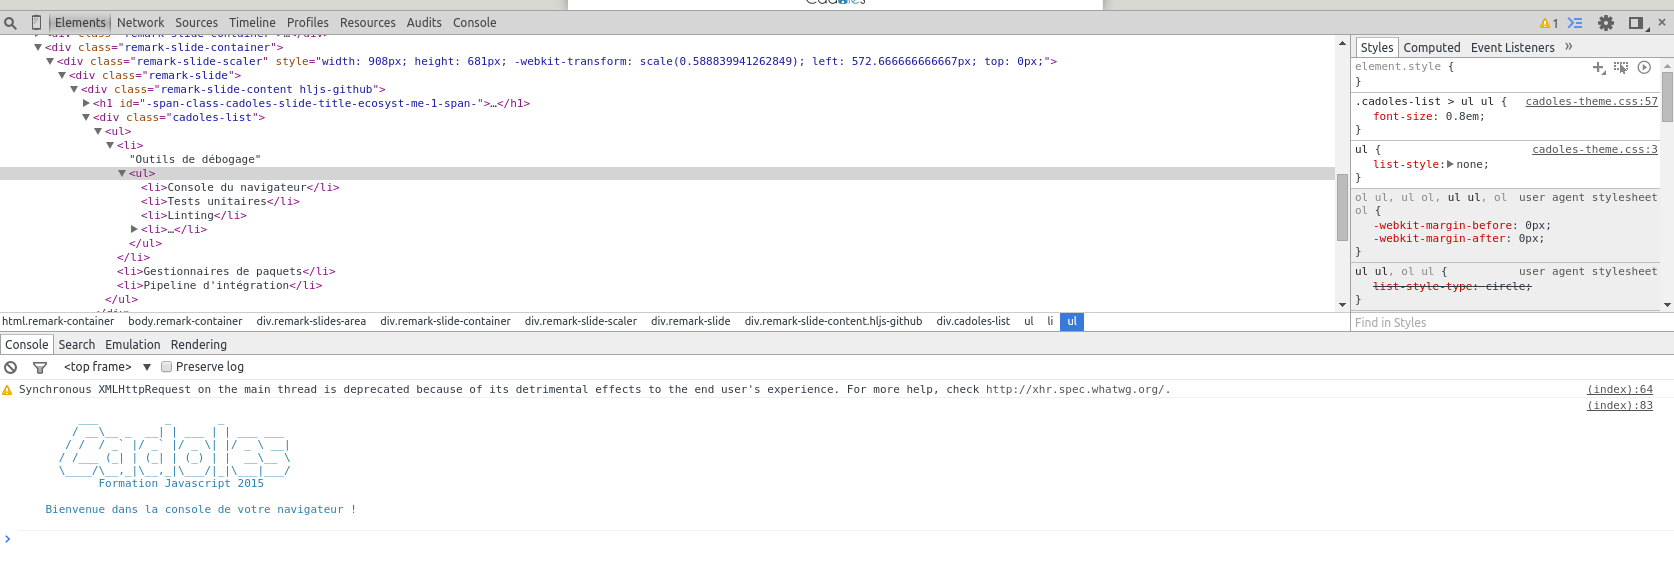Toggle device mode mobile icon

[x=36, y=22]
